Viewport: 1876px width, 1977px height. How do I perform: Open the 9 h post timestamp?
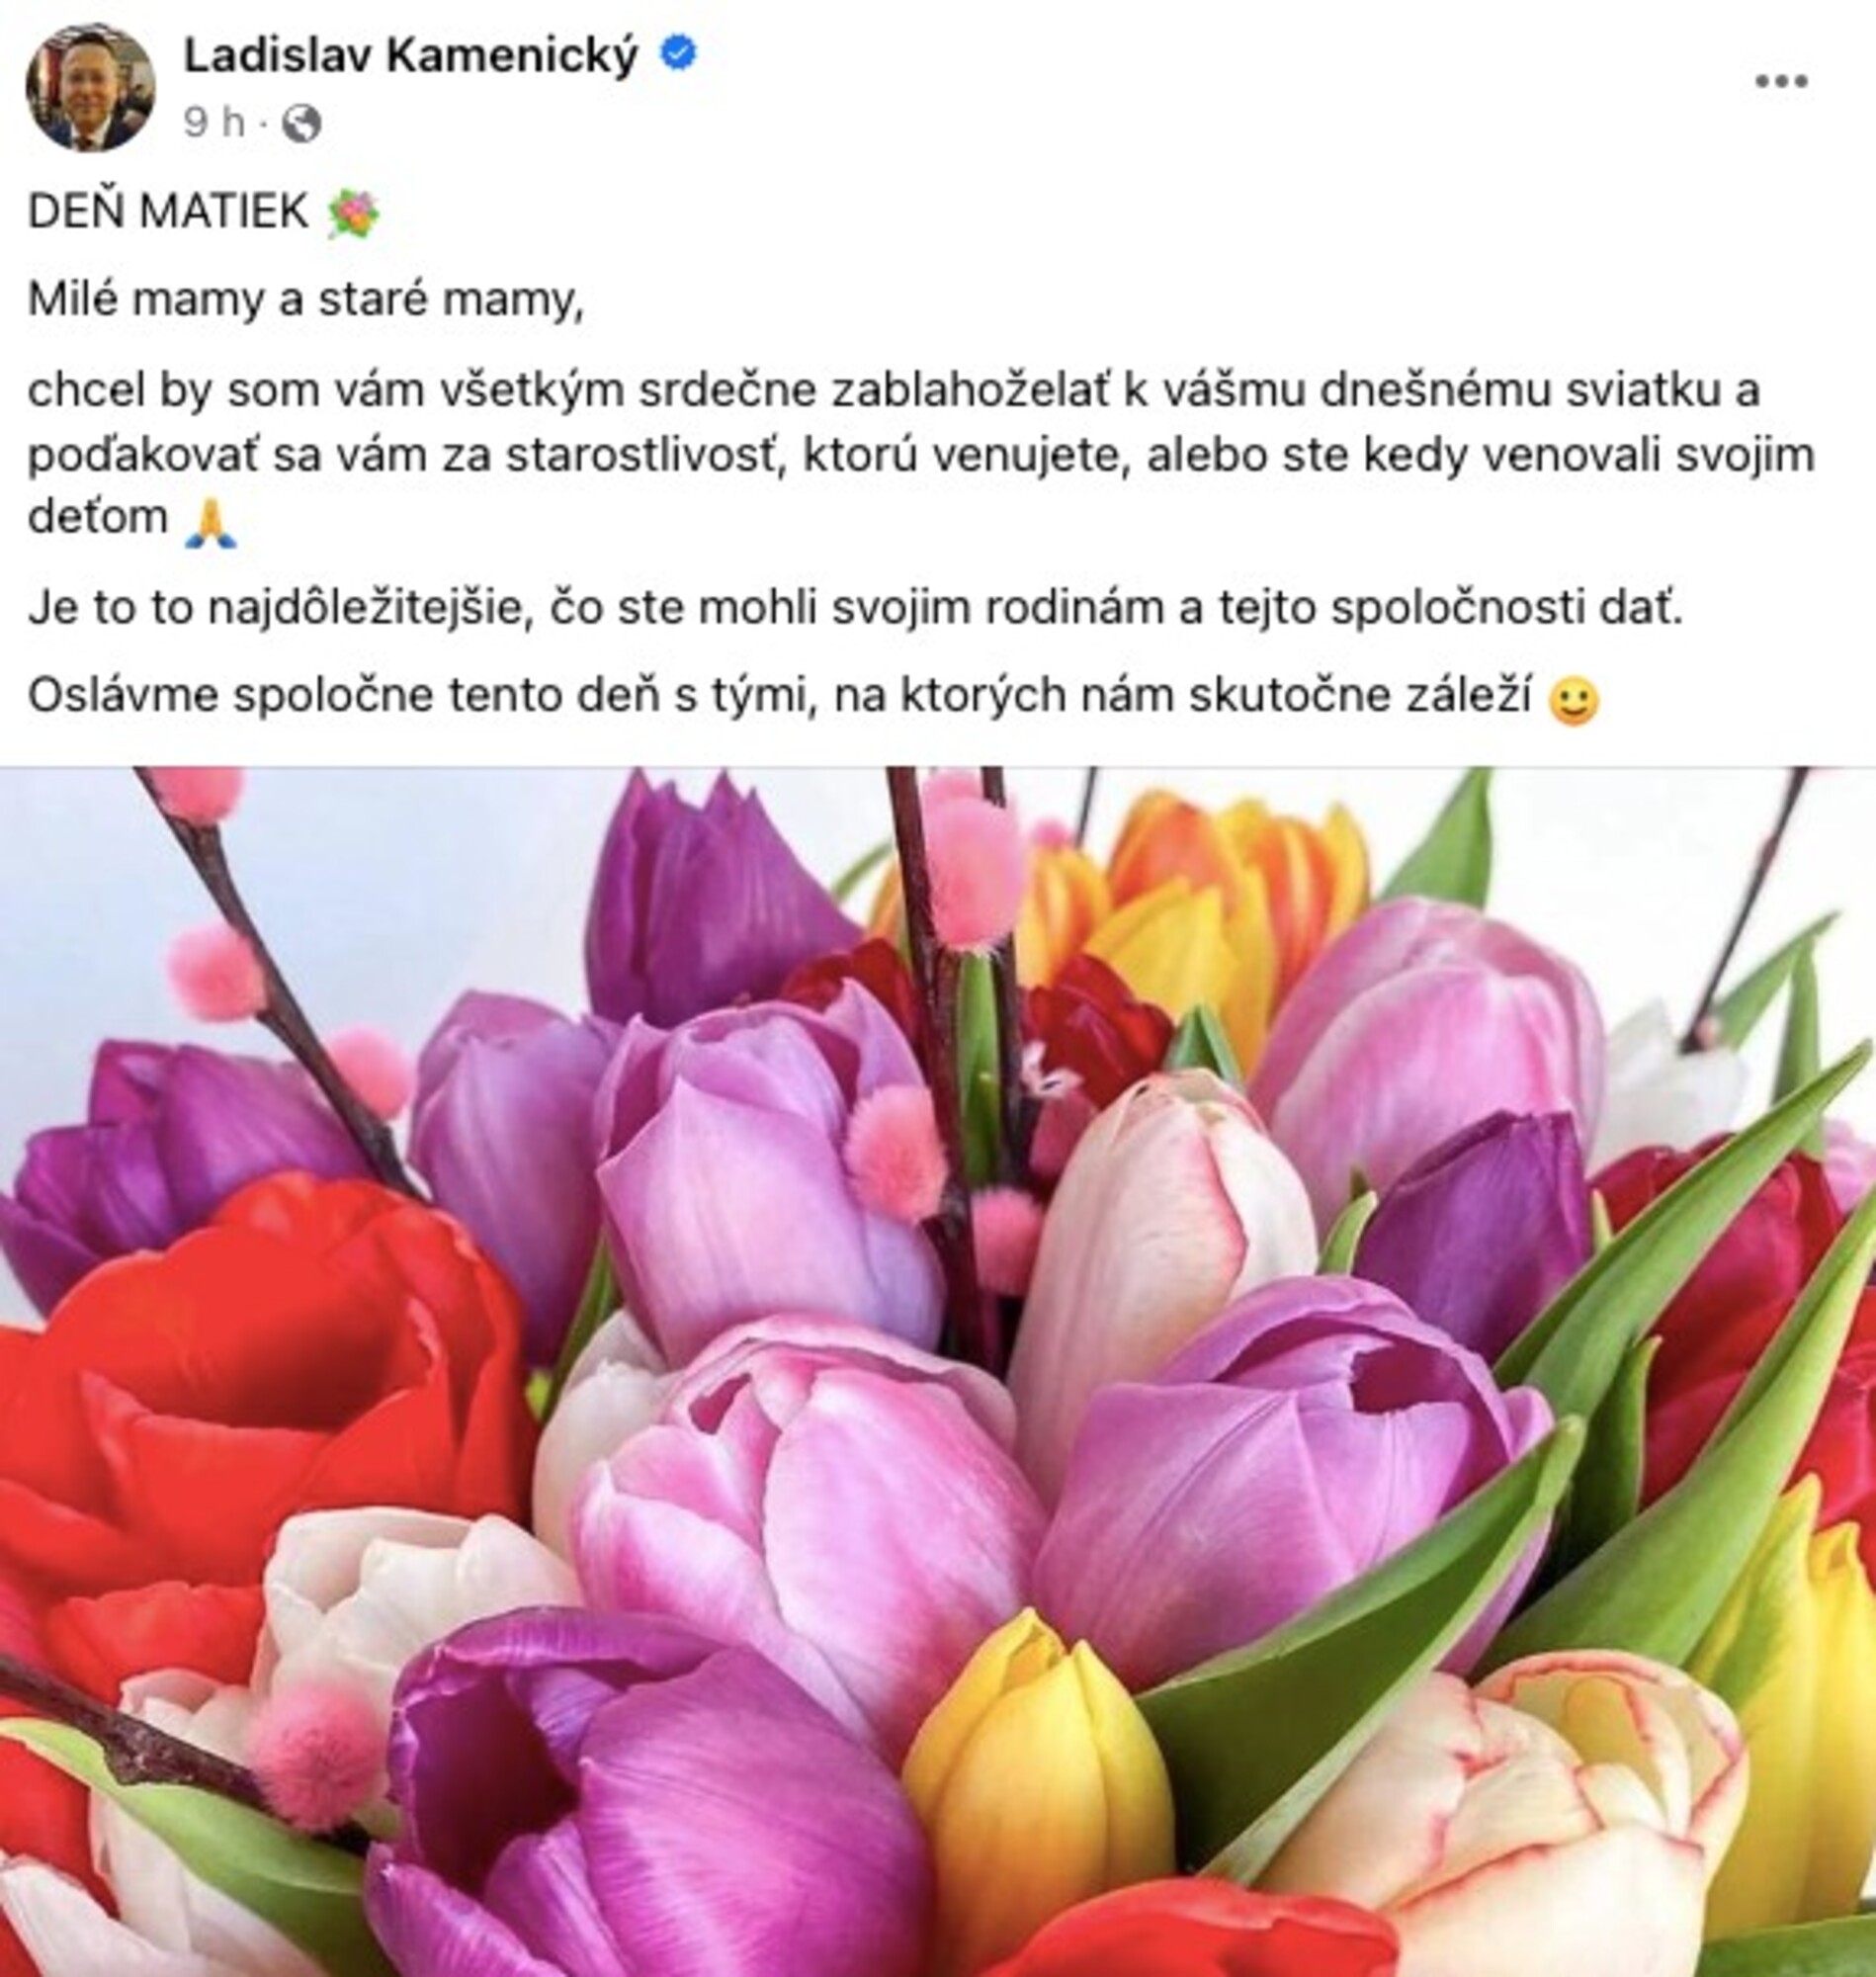[214, 122]
